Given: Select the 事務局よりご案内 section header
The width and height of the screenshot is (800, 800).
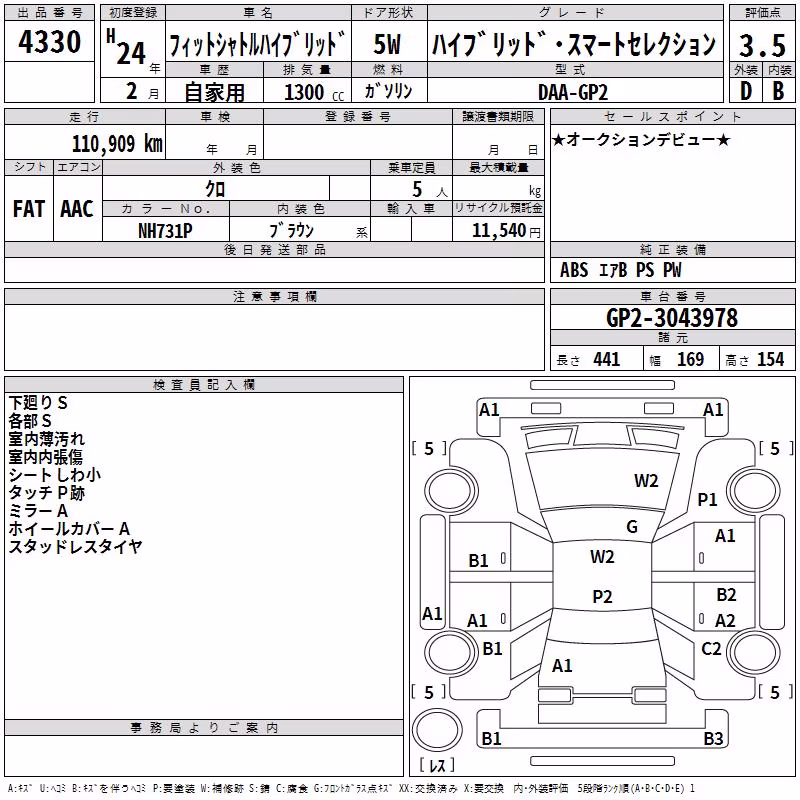Looking at the screenshot, I should 204,728.
